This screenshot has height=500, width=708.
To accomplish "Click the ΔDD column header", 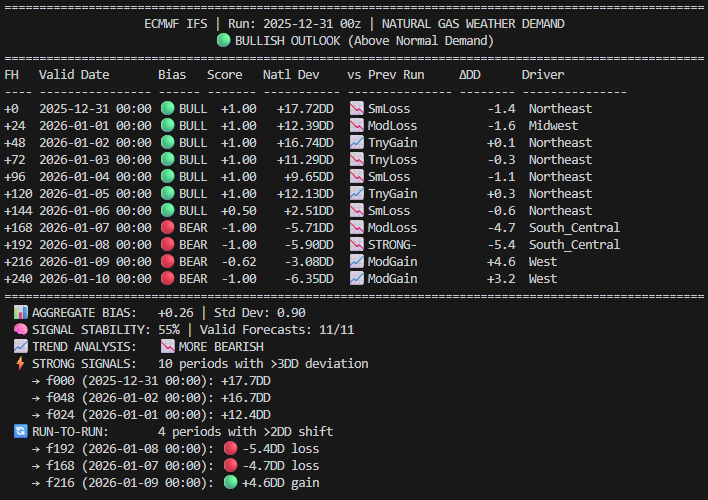I will point(470,75).
